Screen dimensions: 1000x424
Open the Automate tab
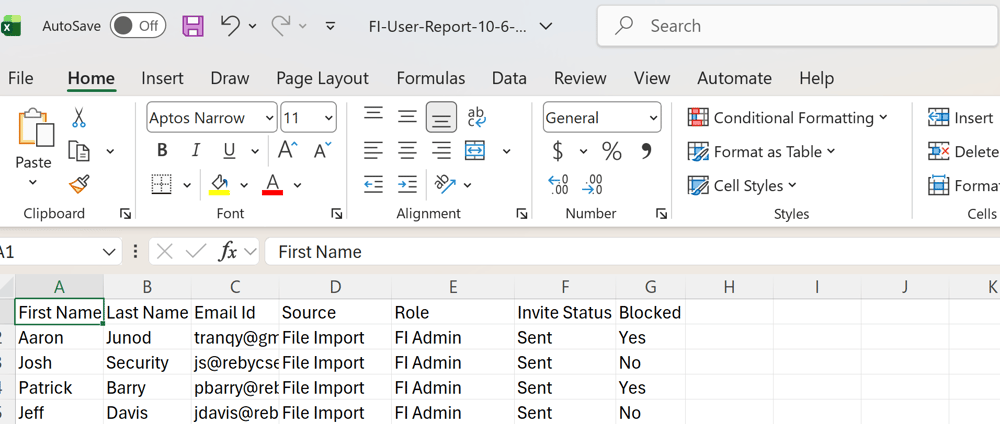[x=734, y=78]
